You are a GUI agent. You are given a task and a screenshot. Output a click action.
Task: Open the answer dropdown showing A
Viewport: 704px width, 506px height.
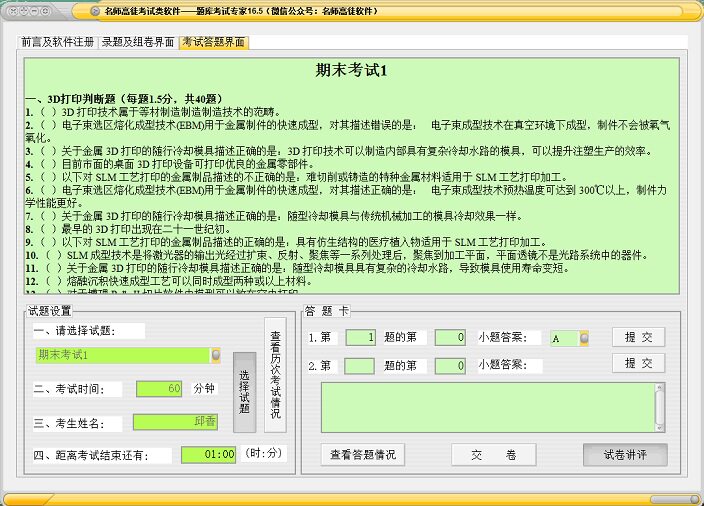(569, 338)
